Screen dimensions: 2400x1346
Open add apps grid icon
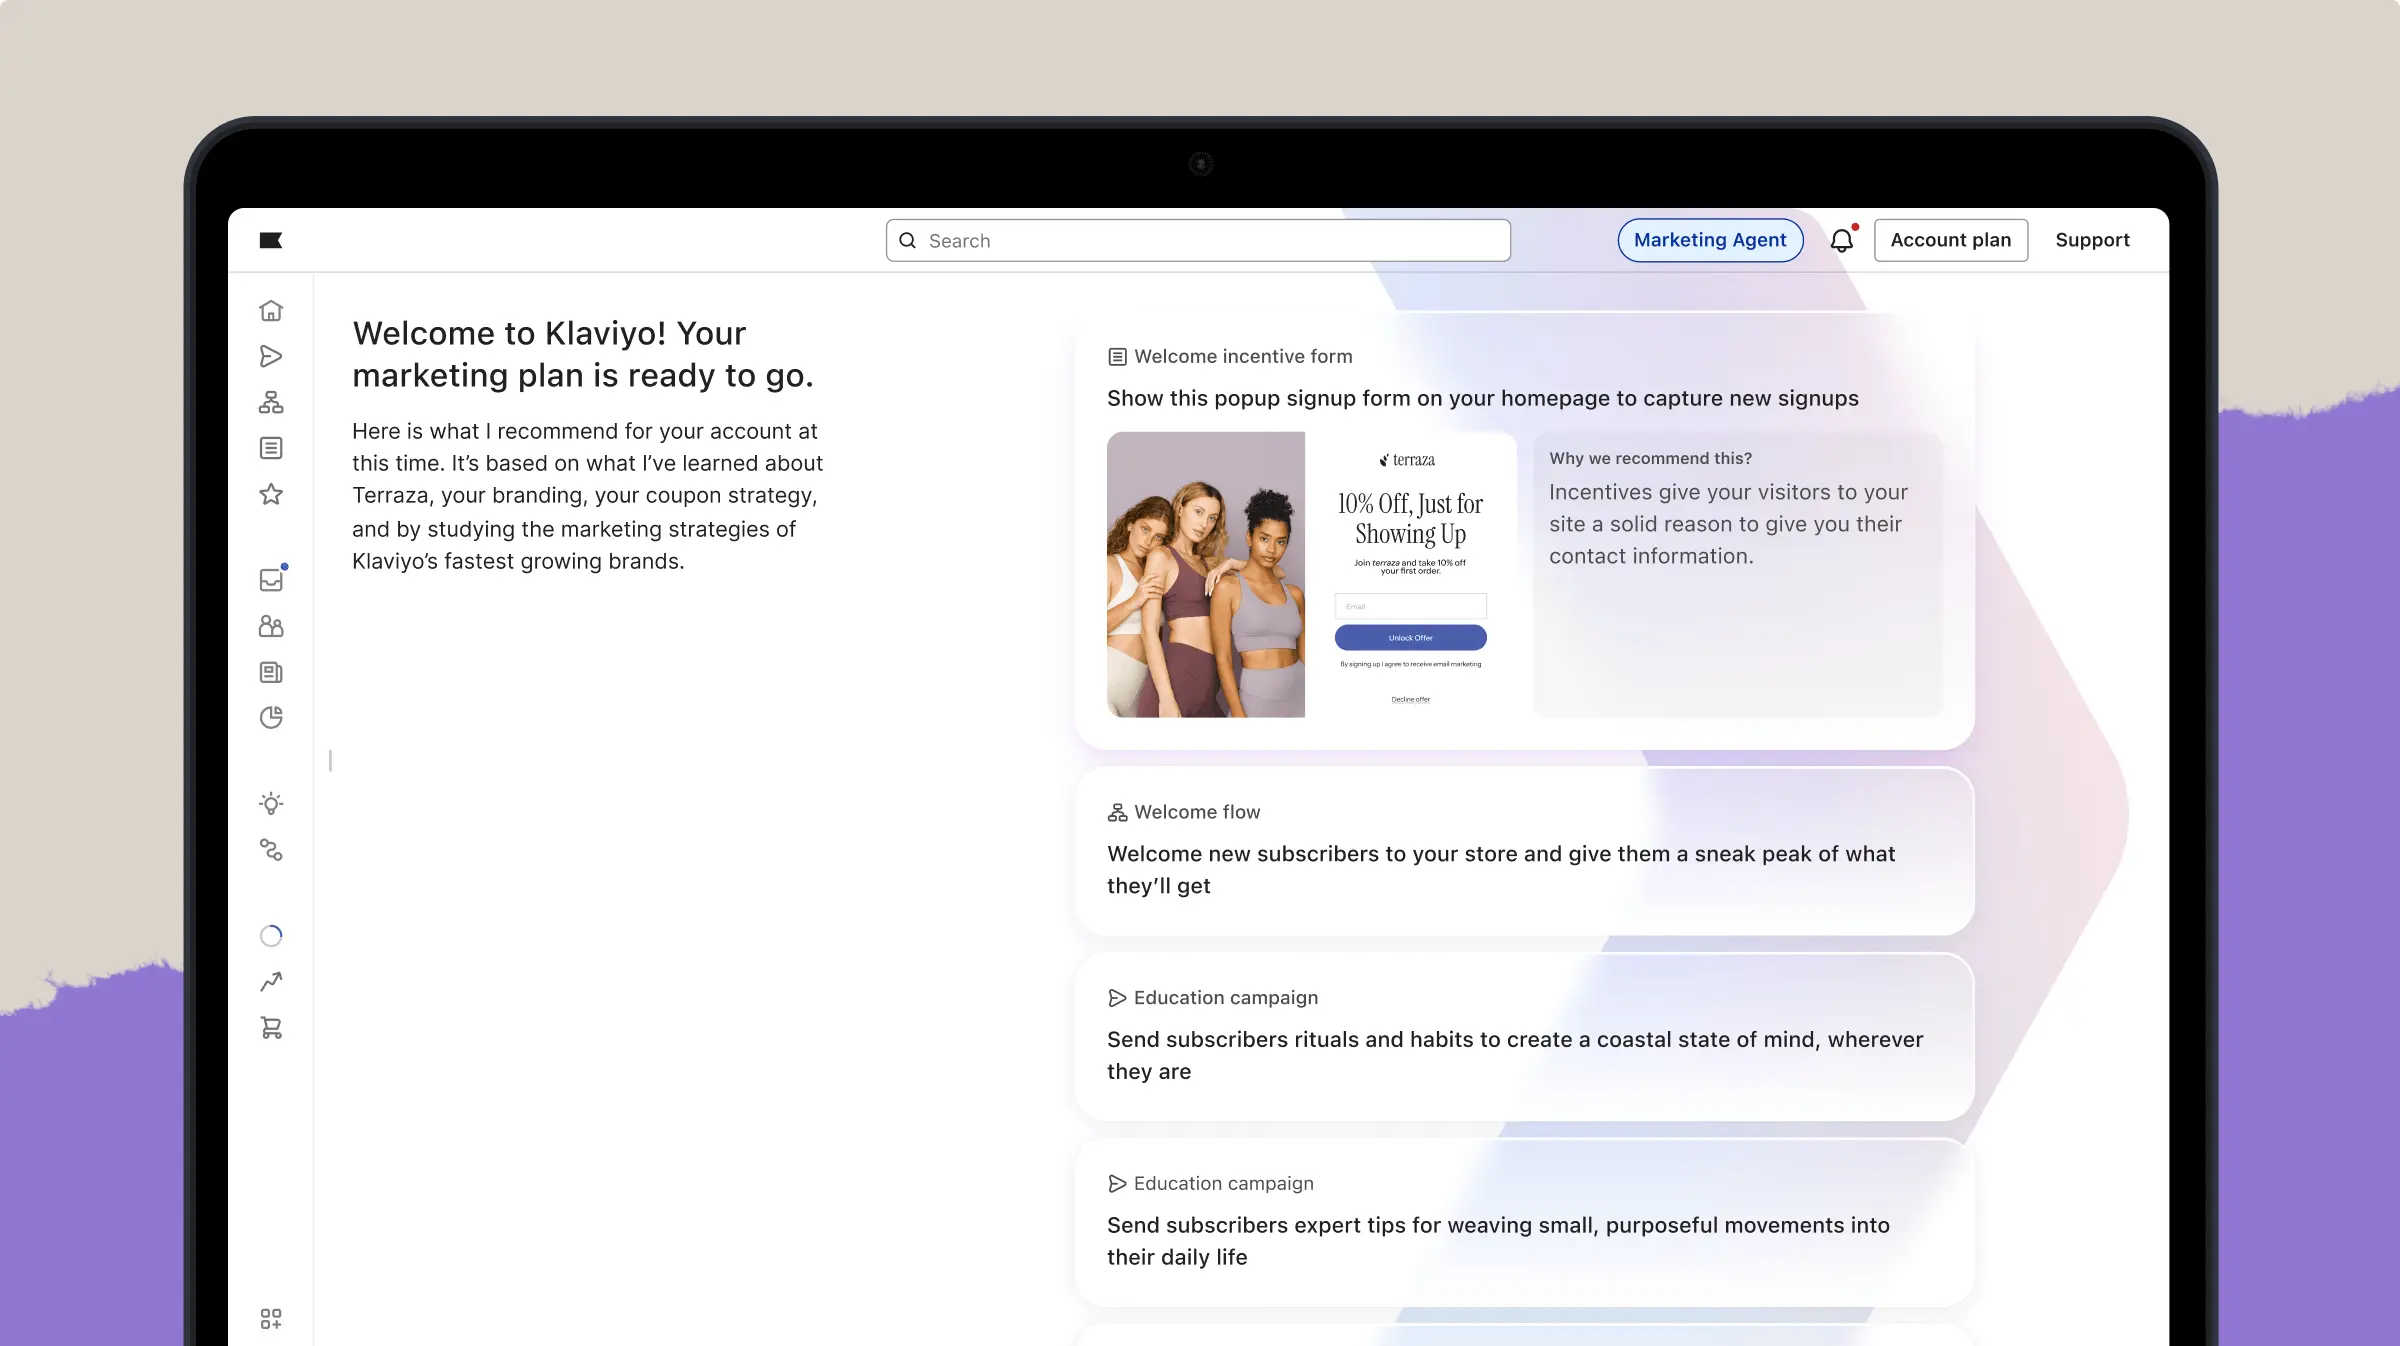pos(271,1319)
